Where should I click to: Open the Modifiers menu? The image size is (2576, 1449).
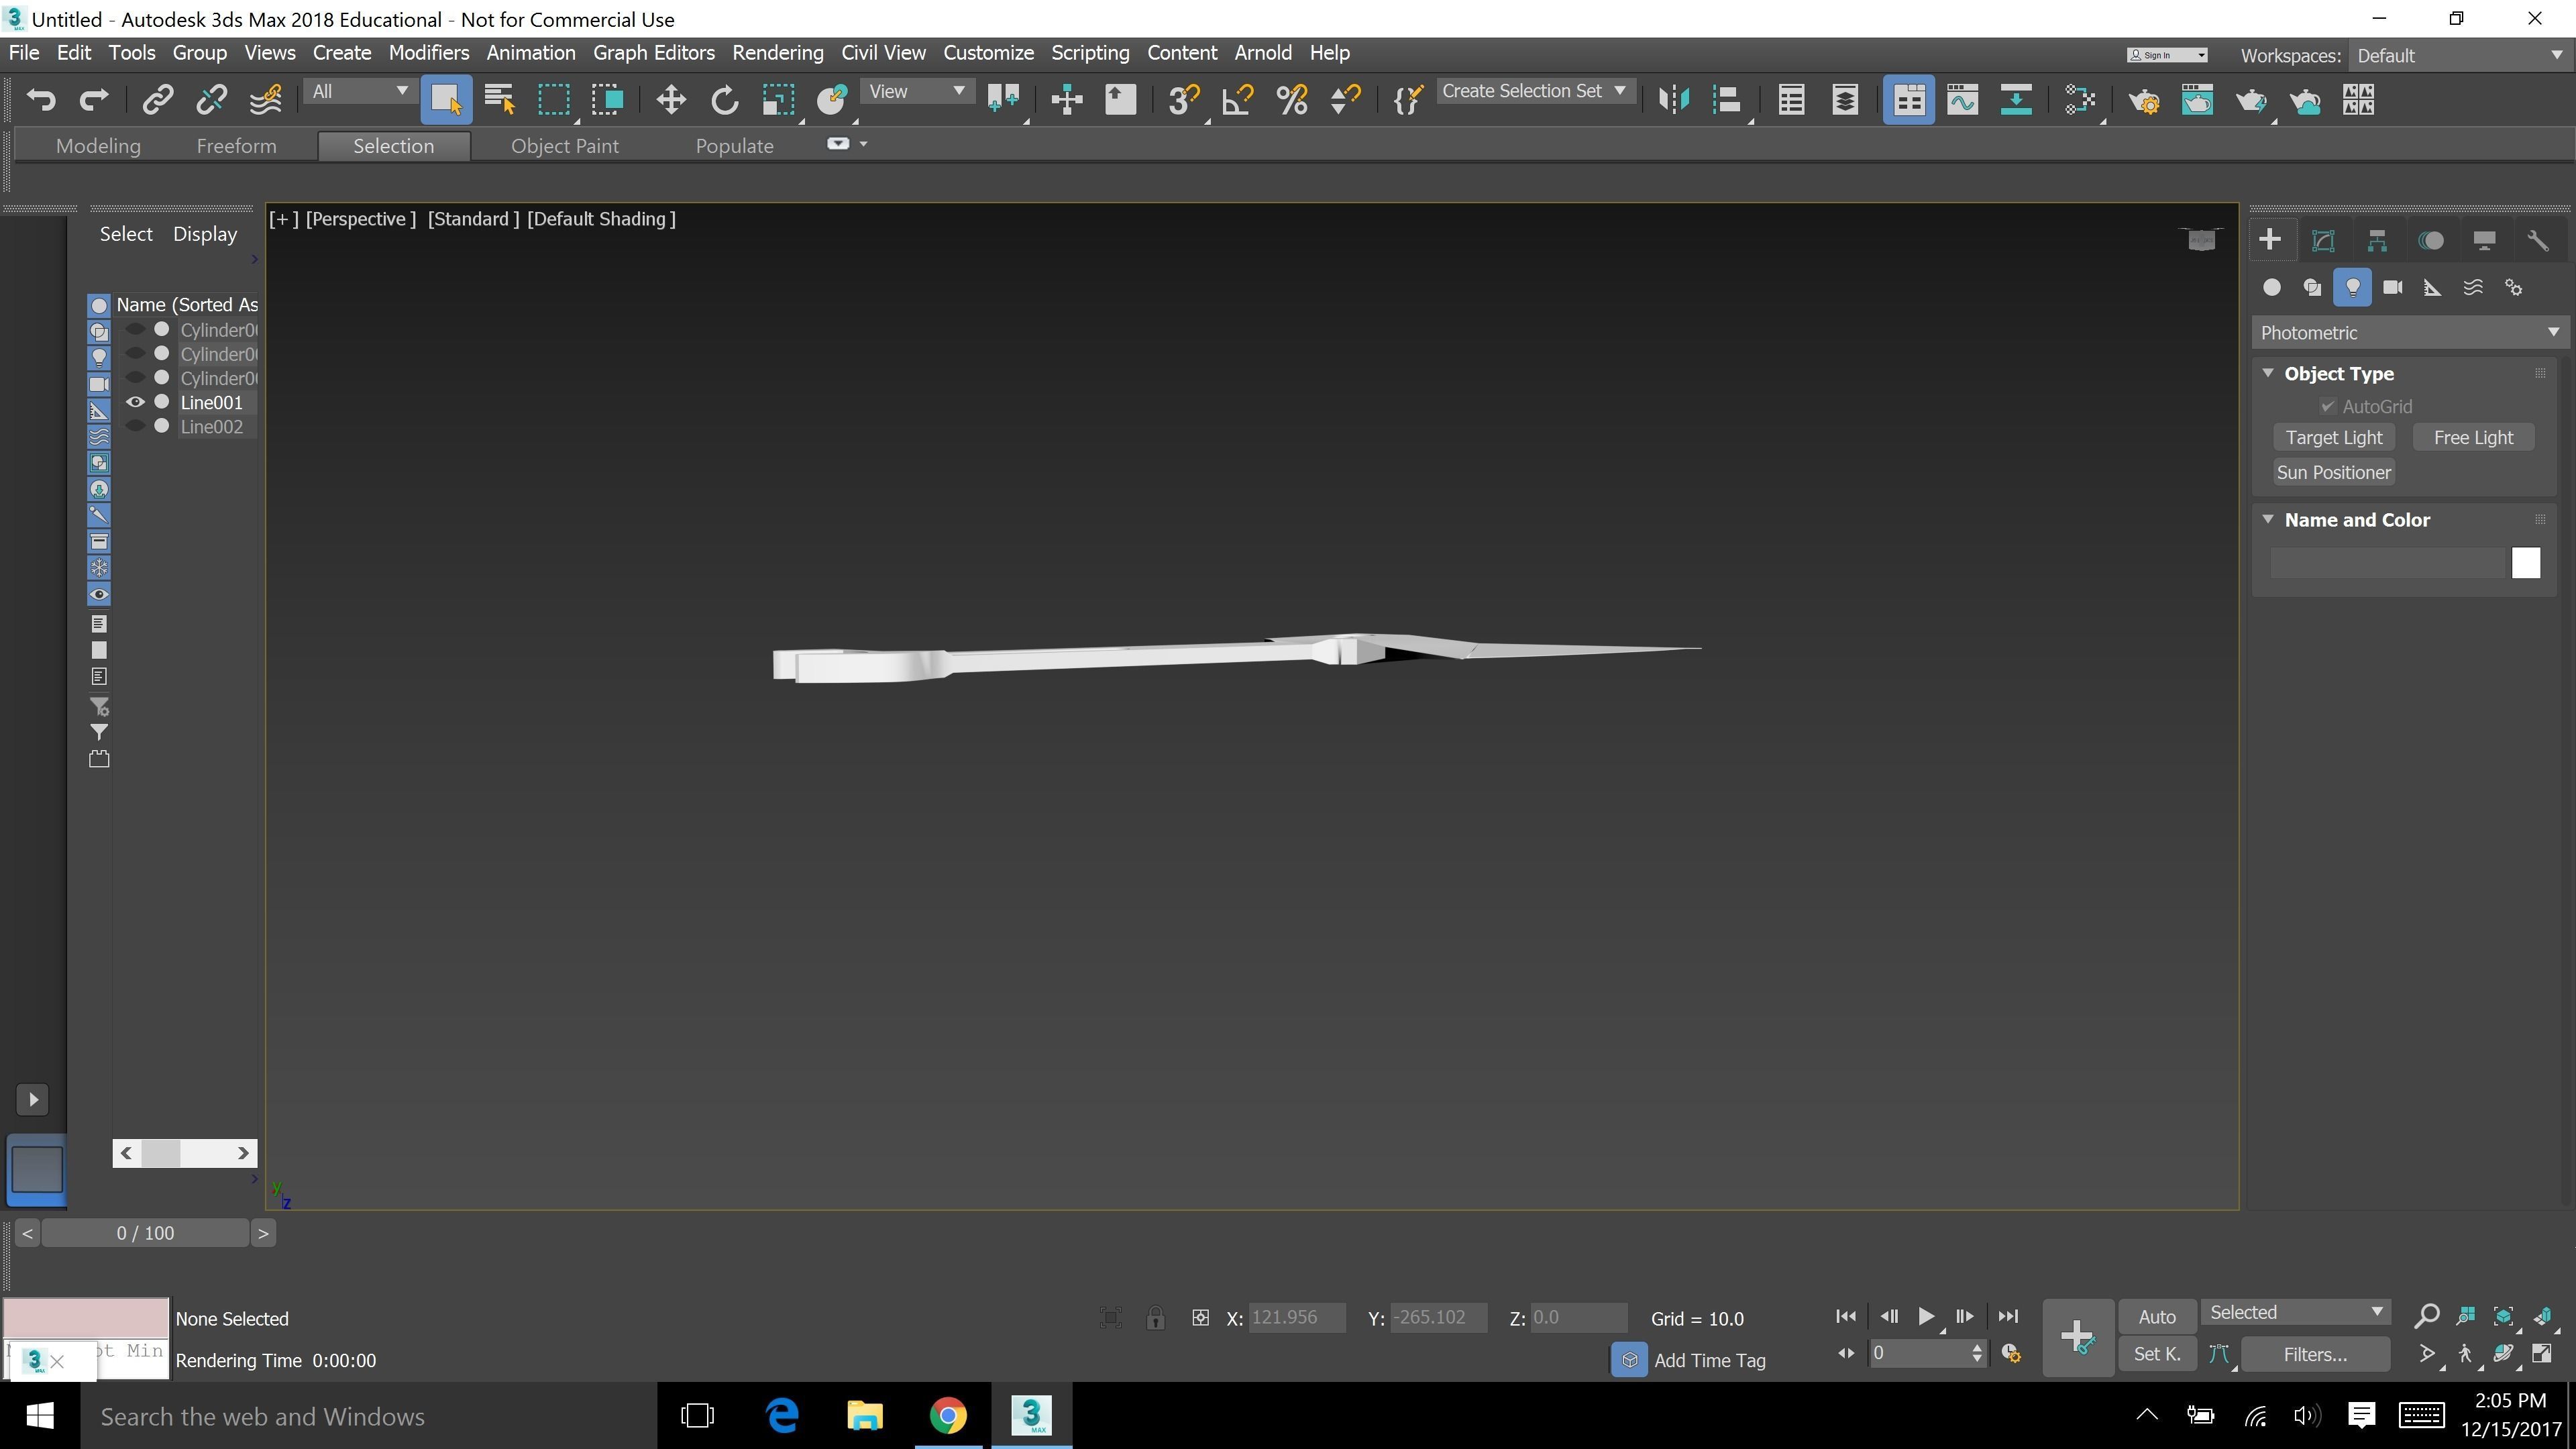(x=428, y=53)
